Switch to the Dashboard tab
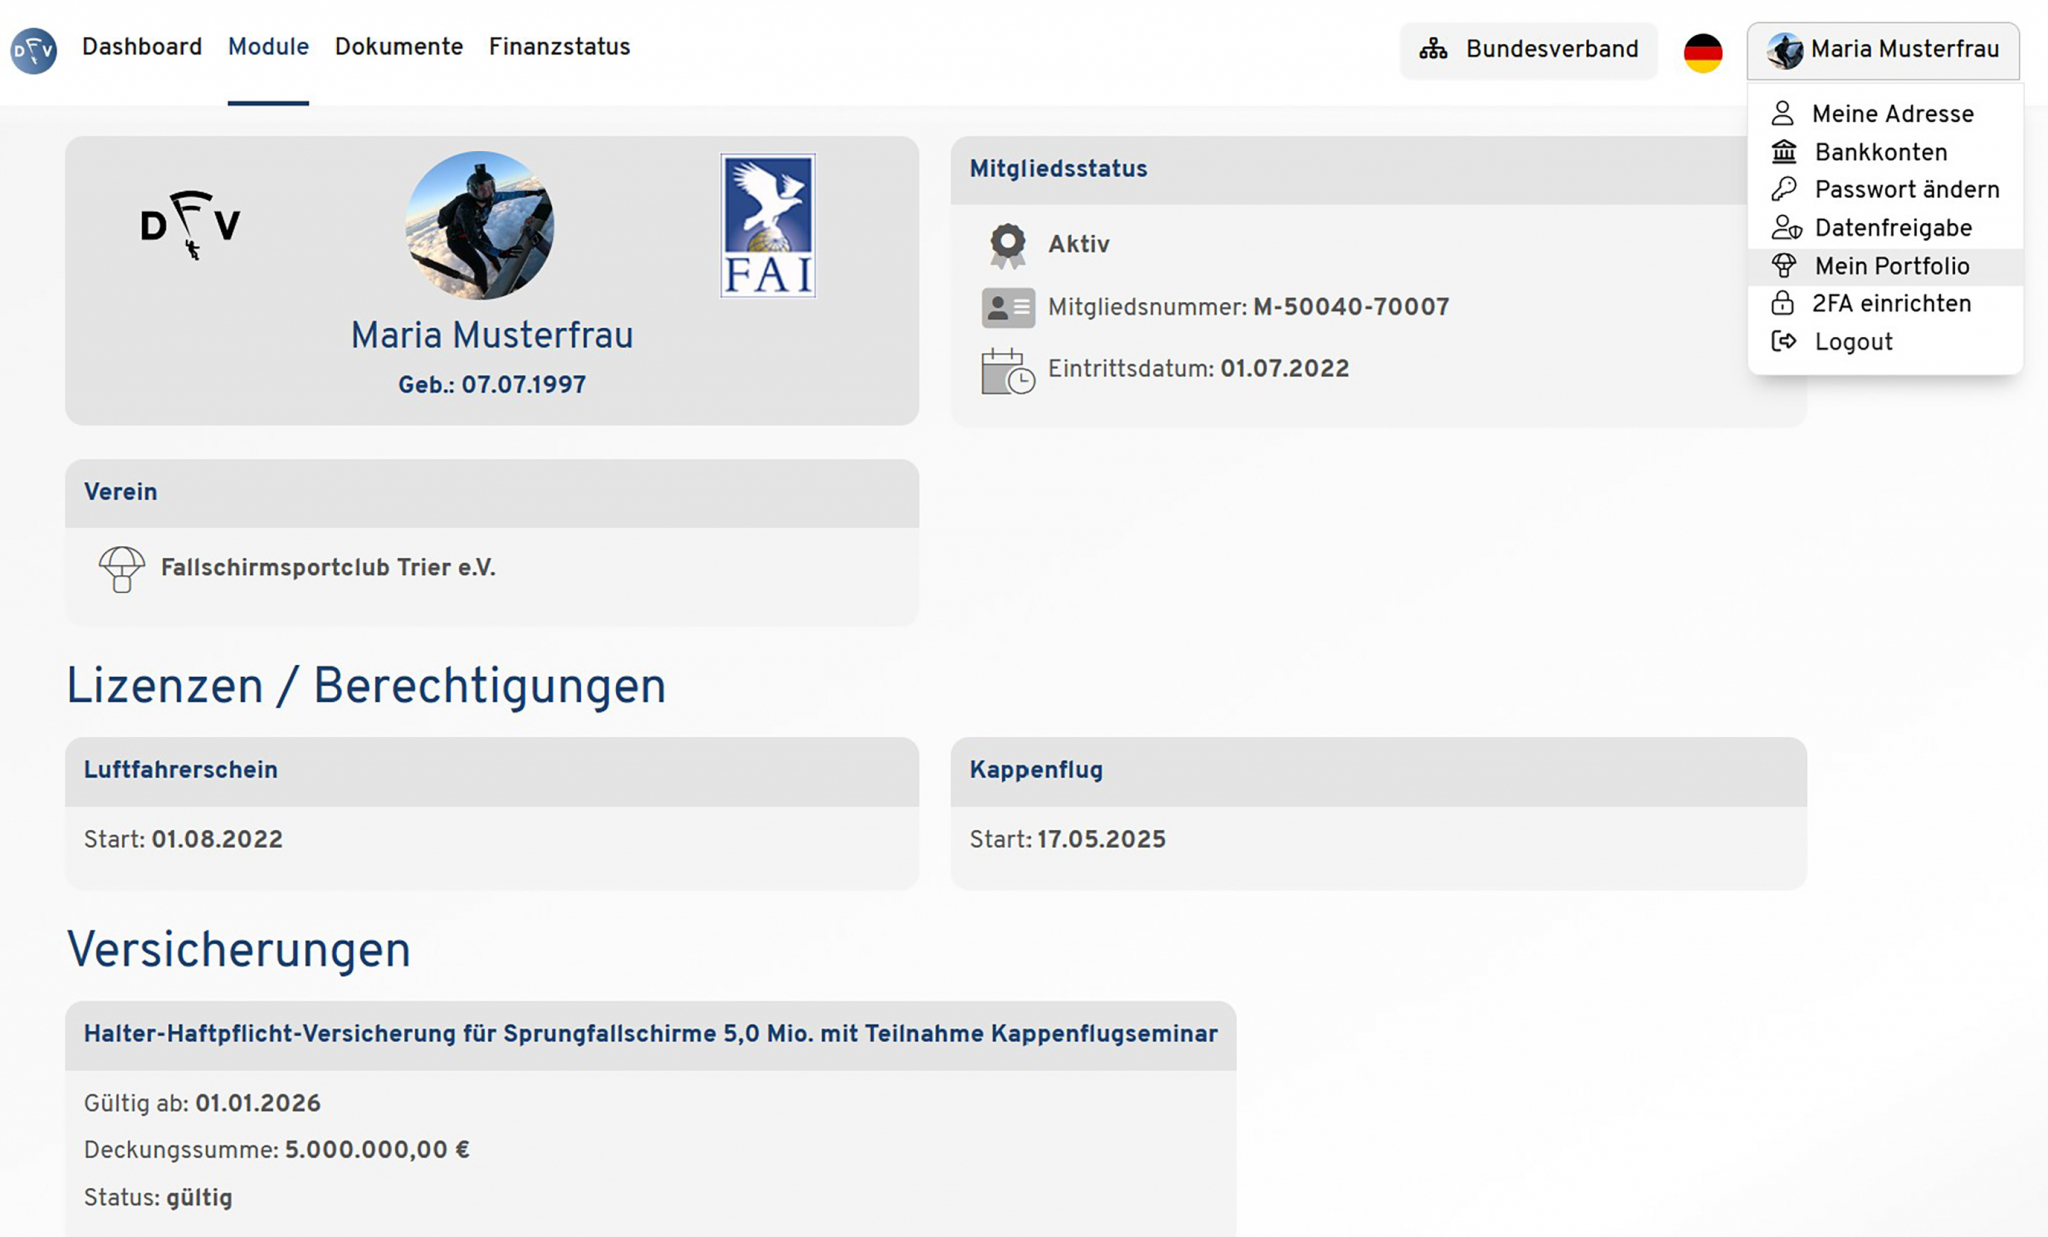The width and height of the screenshot is (2048, 1237). (x=142, y=47)
